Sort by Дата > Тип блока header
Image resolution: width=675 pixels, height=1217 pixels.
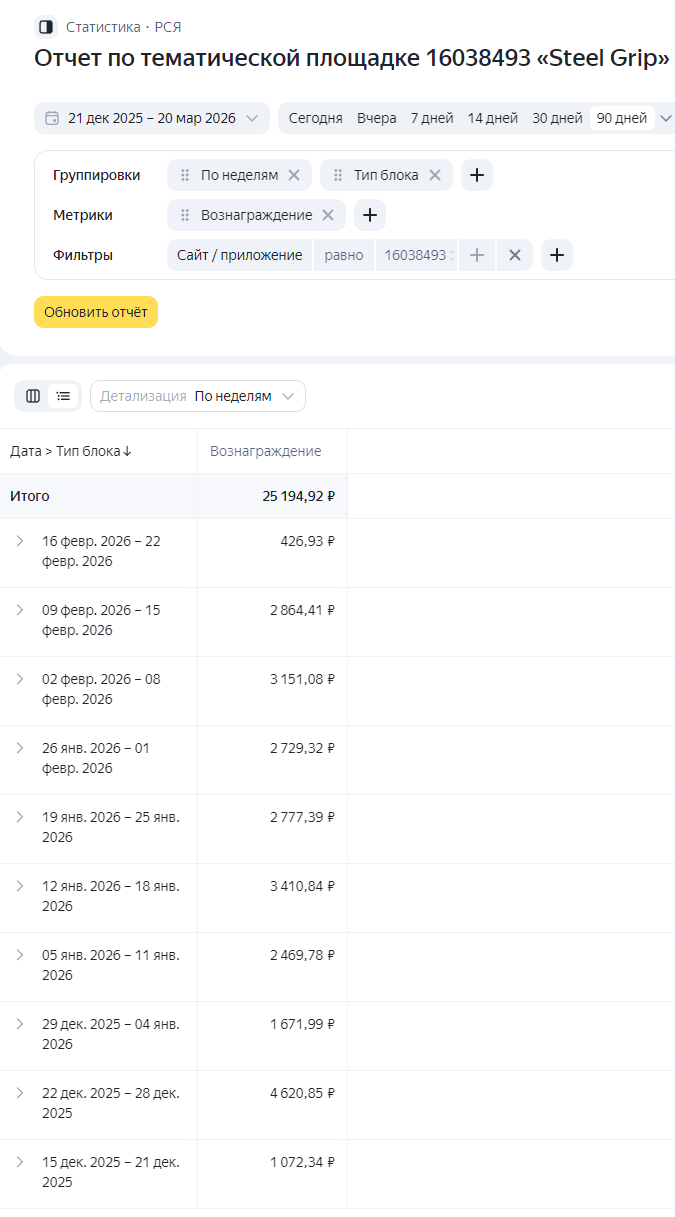pyautogui.click(x=71, y=451)
